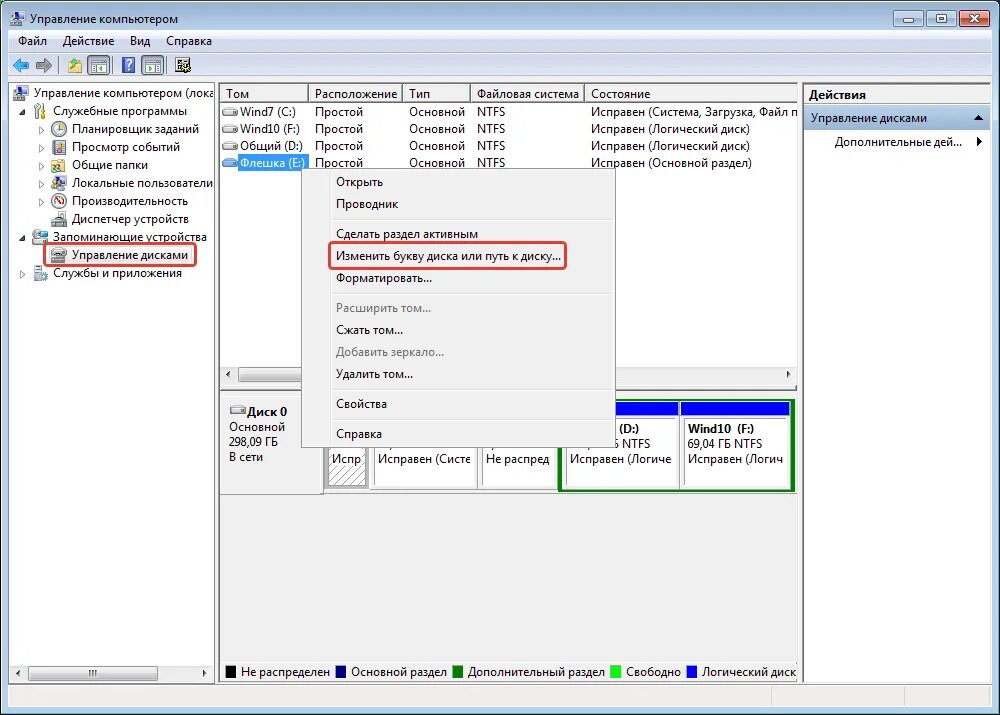Expand the Службы и приложения node

click(22, 274)
